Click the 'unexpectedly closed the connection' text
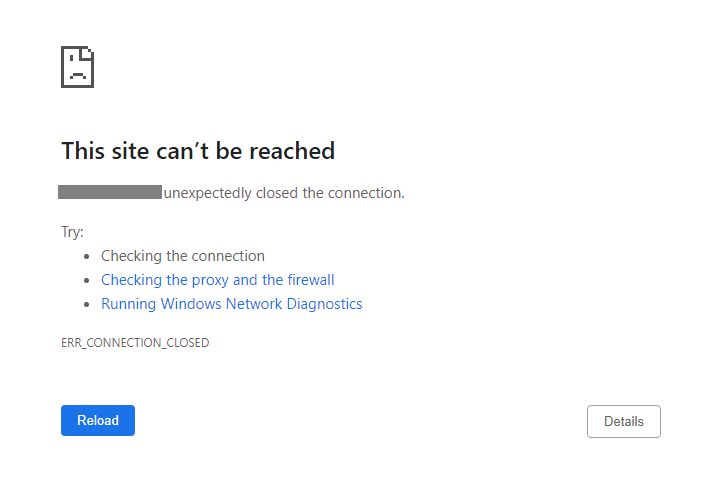The width and height of the screenshot is (715, 477). tap(284, 193)
